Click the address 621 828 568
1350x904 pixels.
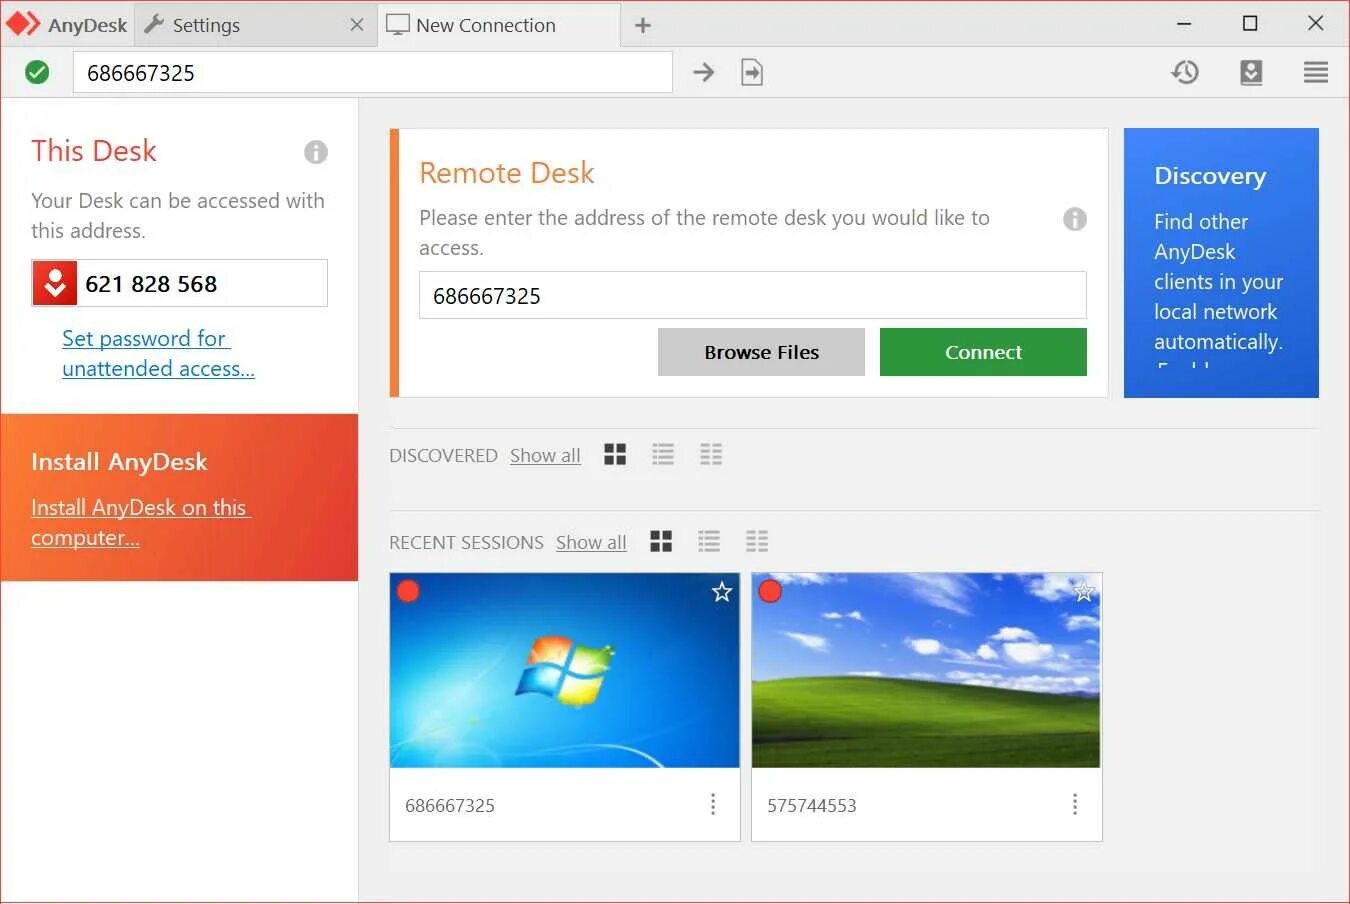(151, 284)
